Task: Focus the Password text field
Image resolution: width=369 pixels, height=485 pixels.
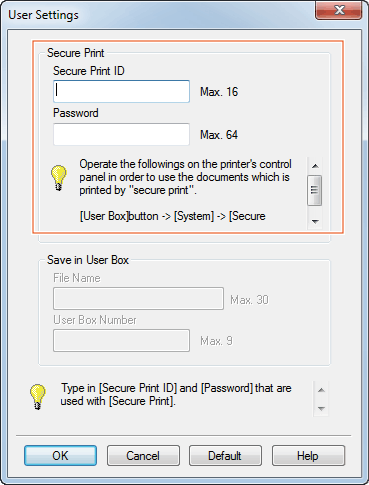Action: 121,134
